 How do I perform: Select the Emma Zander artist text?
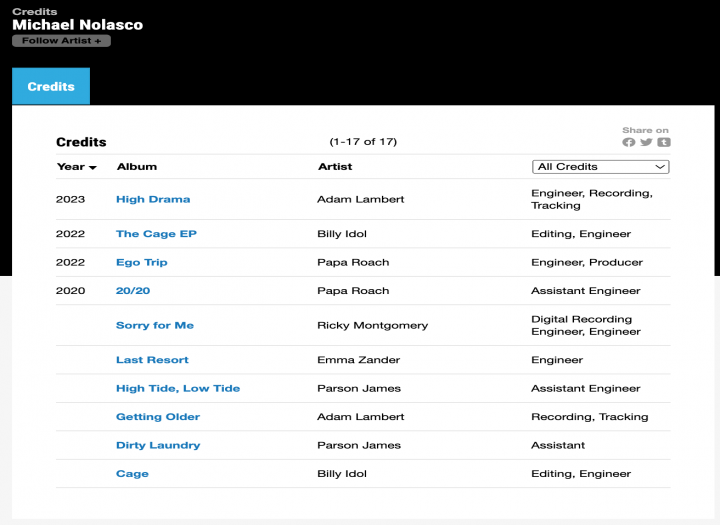click(358, 360)
